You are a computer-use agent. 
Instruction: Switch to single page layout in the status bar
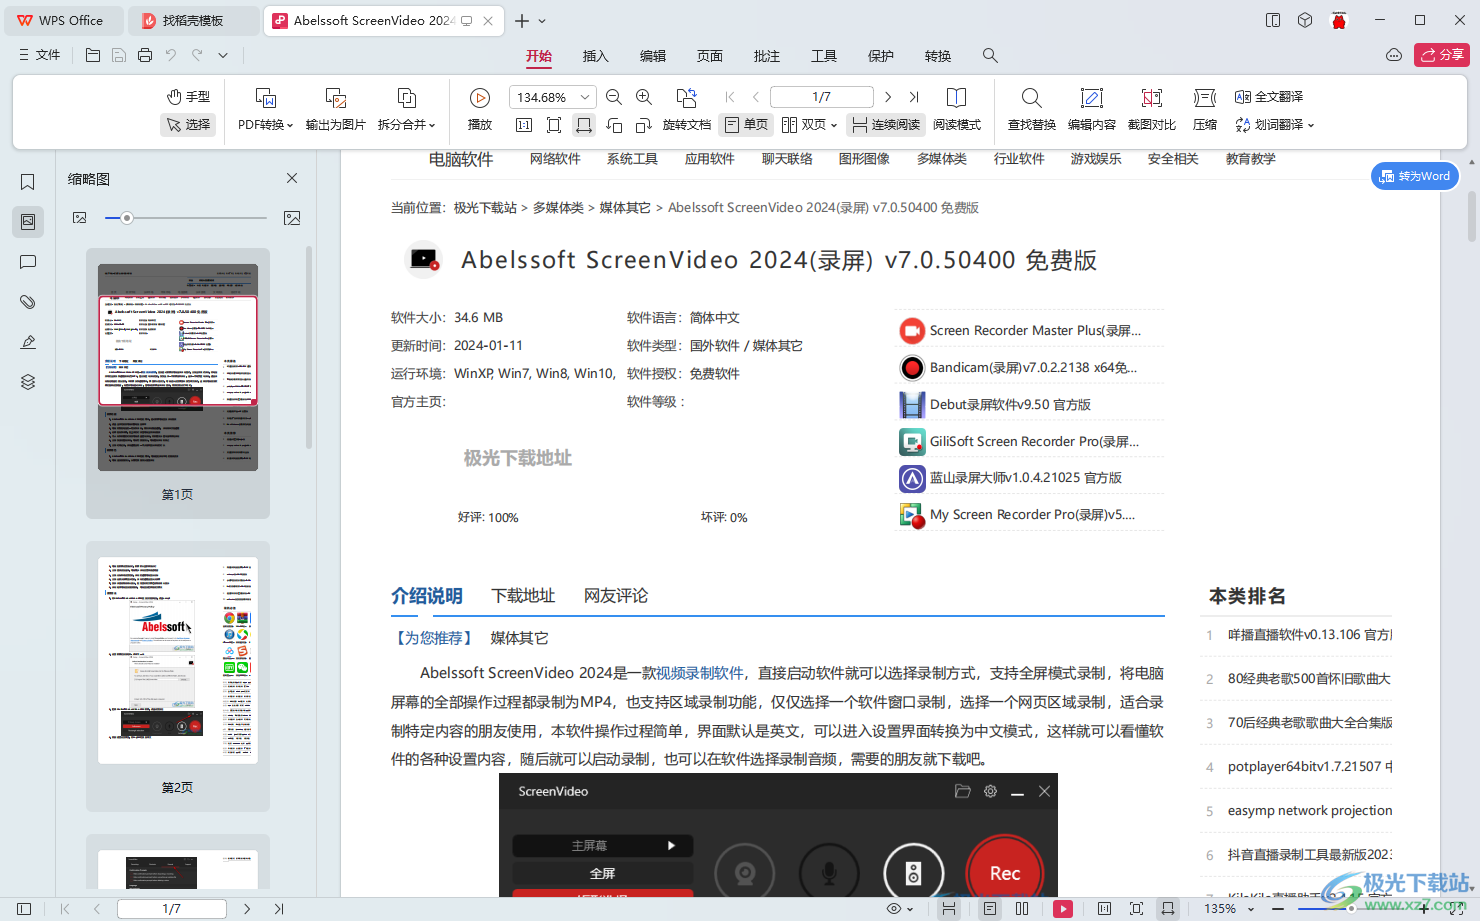989,908
